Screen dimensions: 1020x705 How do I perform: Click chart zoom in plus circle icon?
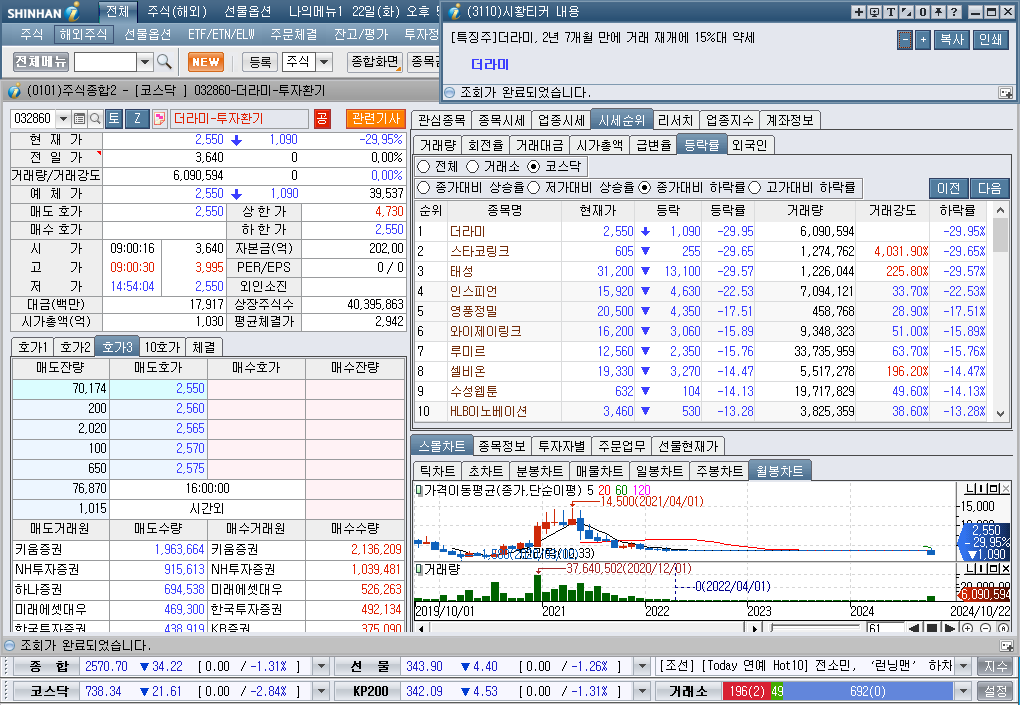(967, 628)
